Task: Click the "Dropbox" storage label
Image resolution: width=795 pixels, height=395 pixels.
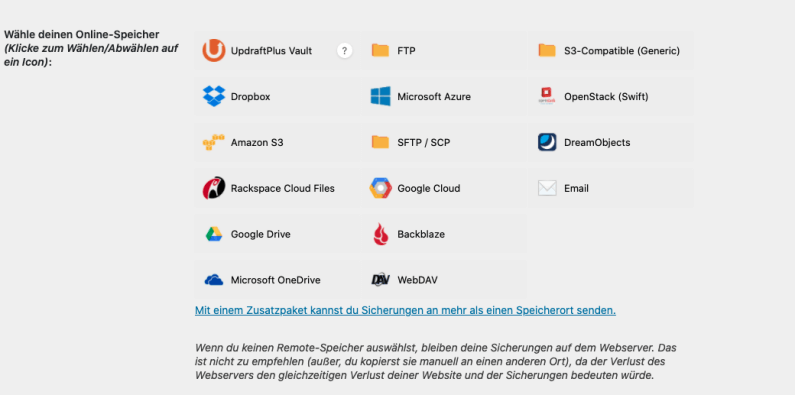Action: point(250,97)
